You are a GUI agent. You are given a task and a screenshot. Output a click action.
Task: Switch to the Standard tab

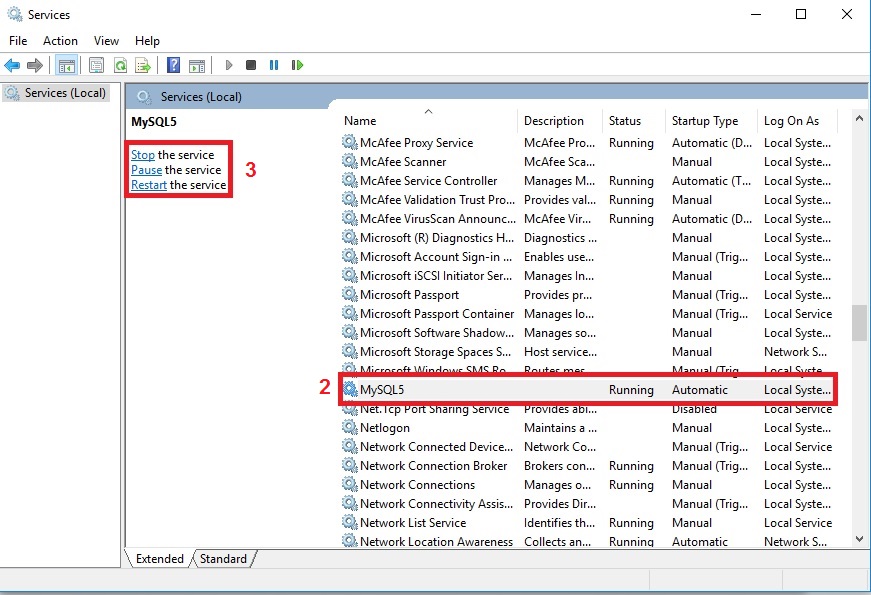(223, 559)
